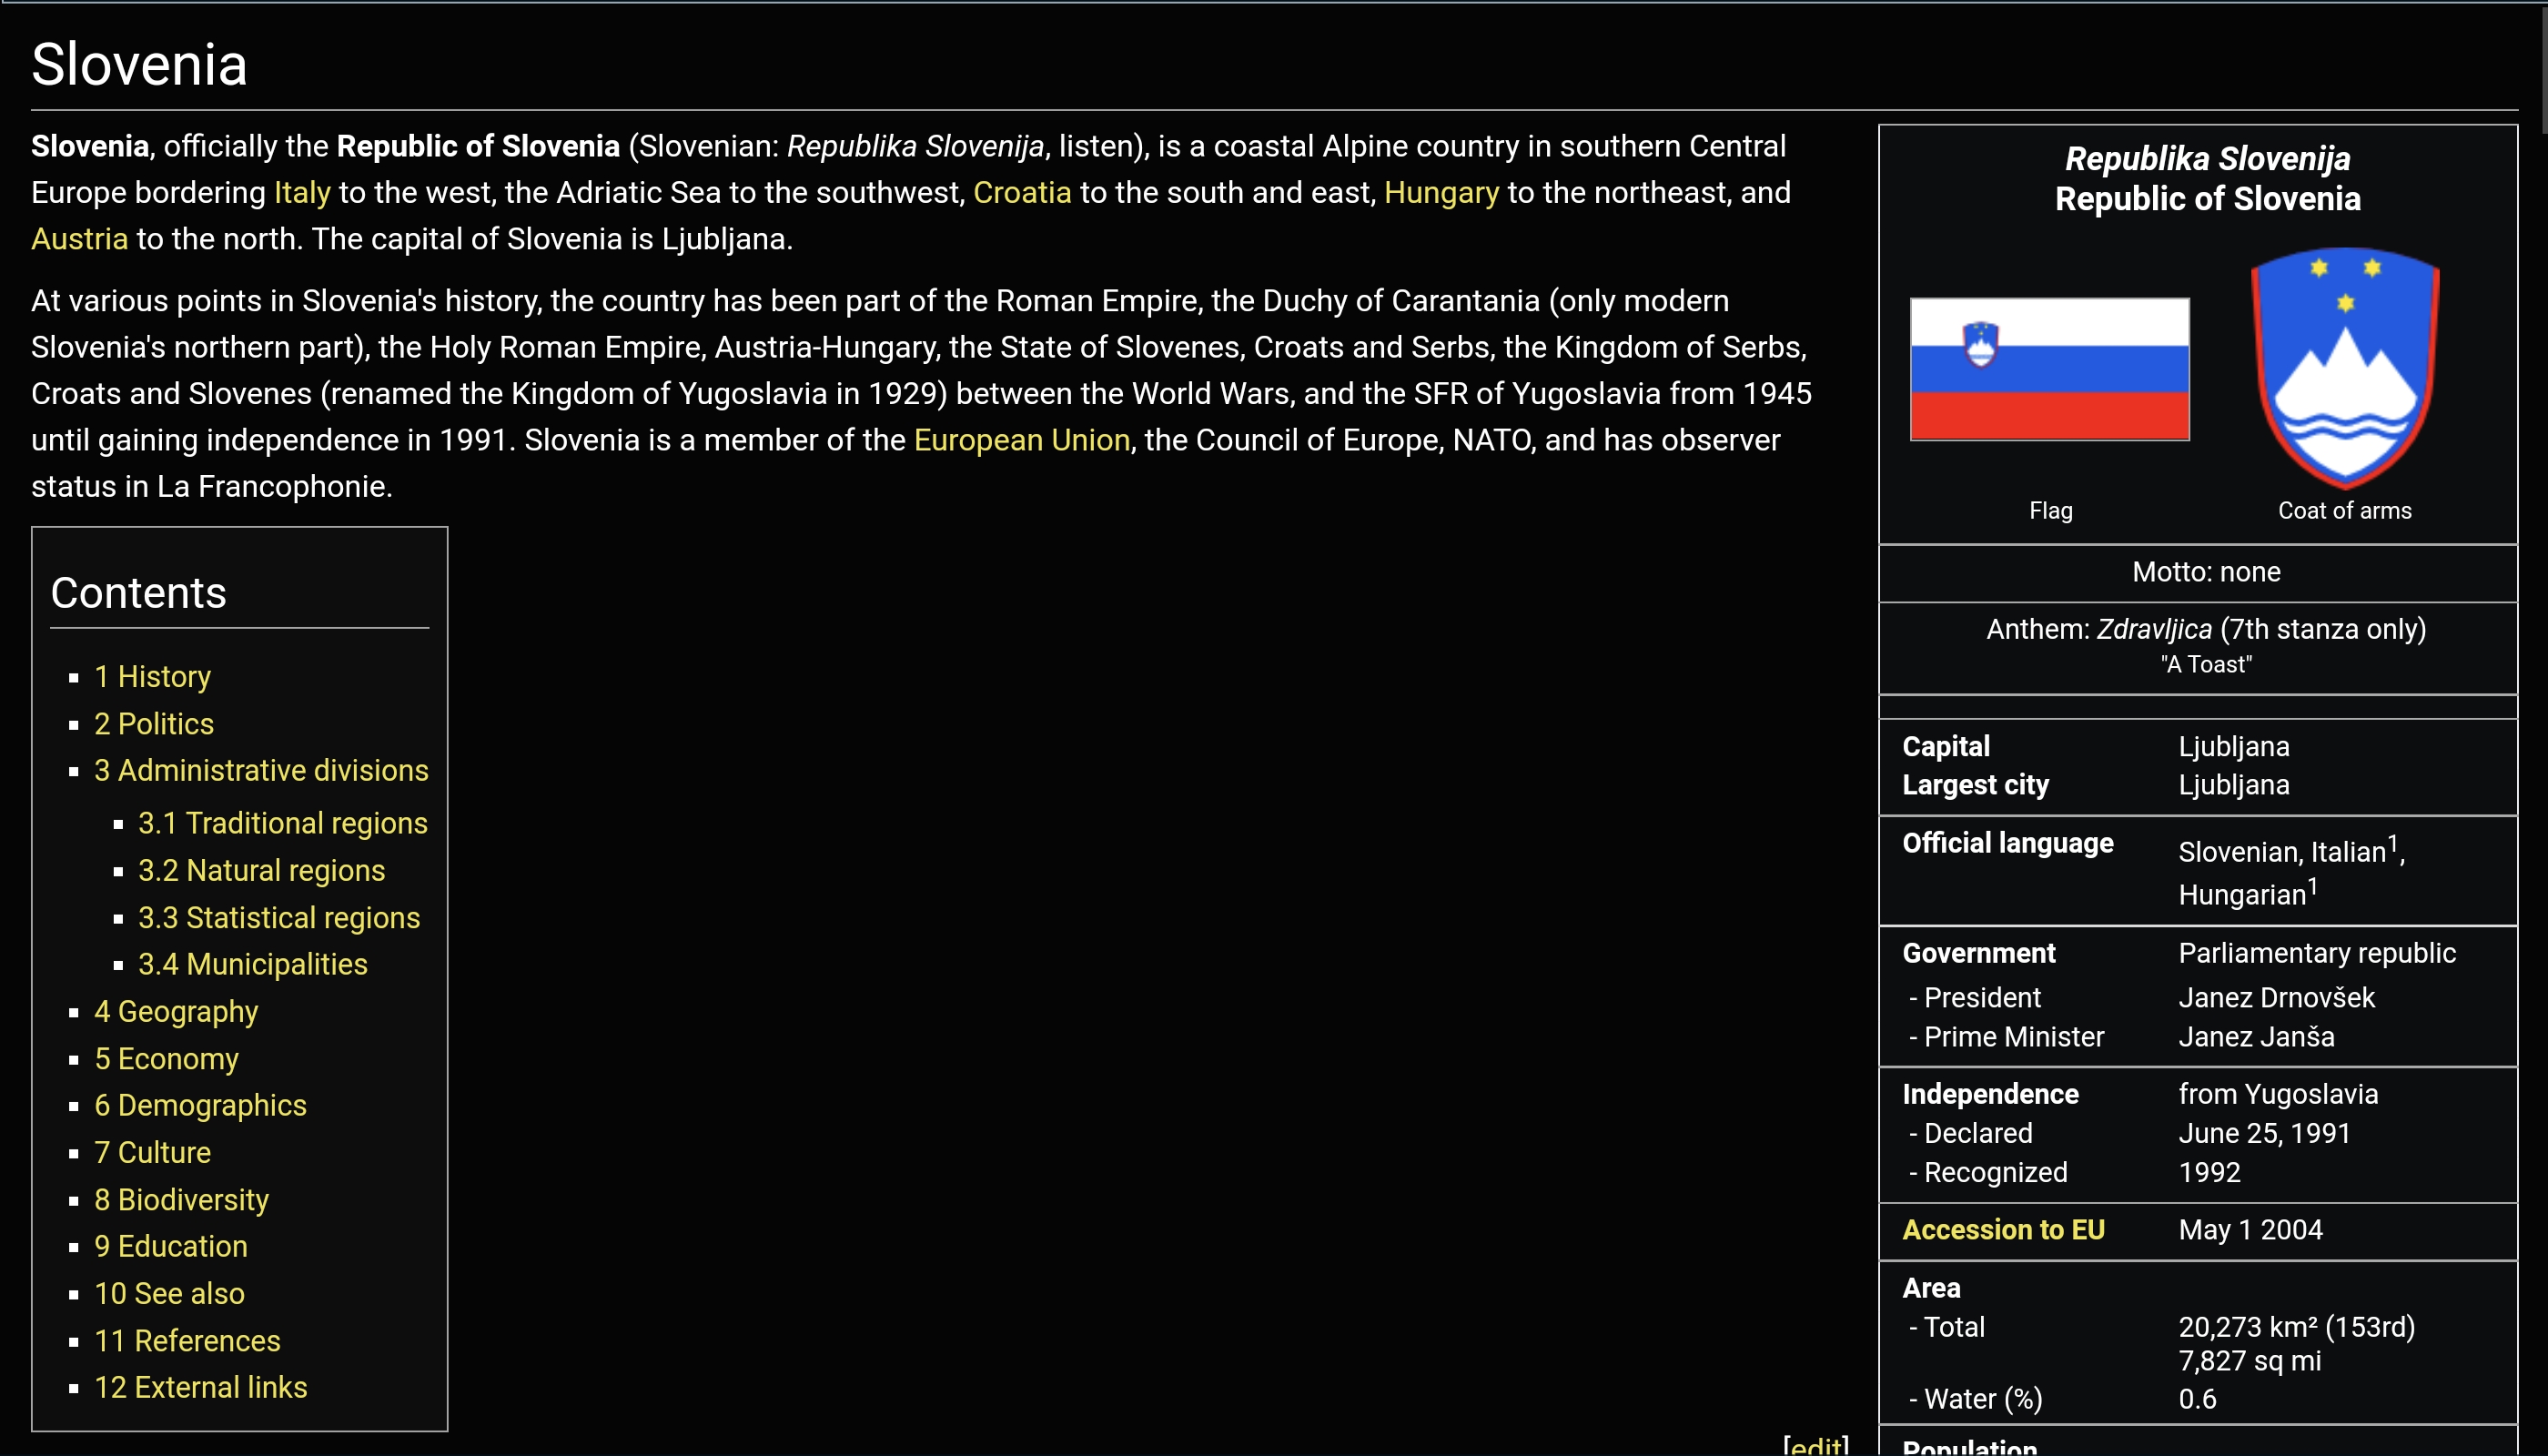
Task: Go to 8 Biodiversity section
Action: (181, 1200)
